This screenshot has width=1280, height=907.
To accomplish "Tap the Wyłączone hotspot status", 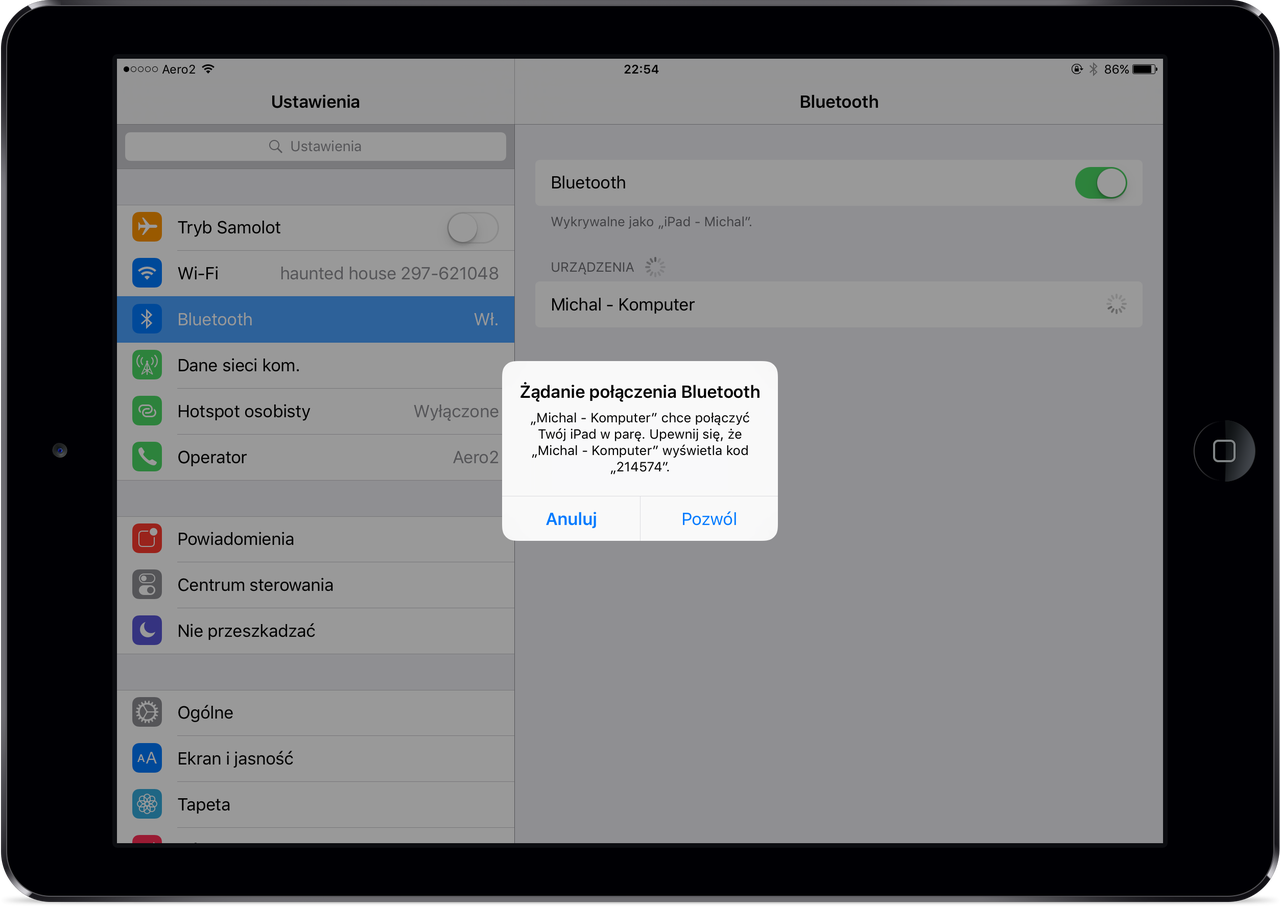I will (456, 411).
